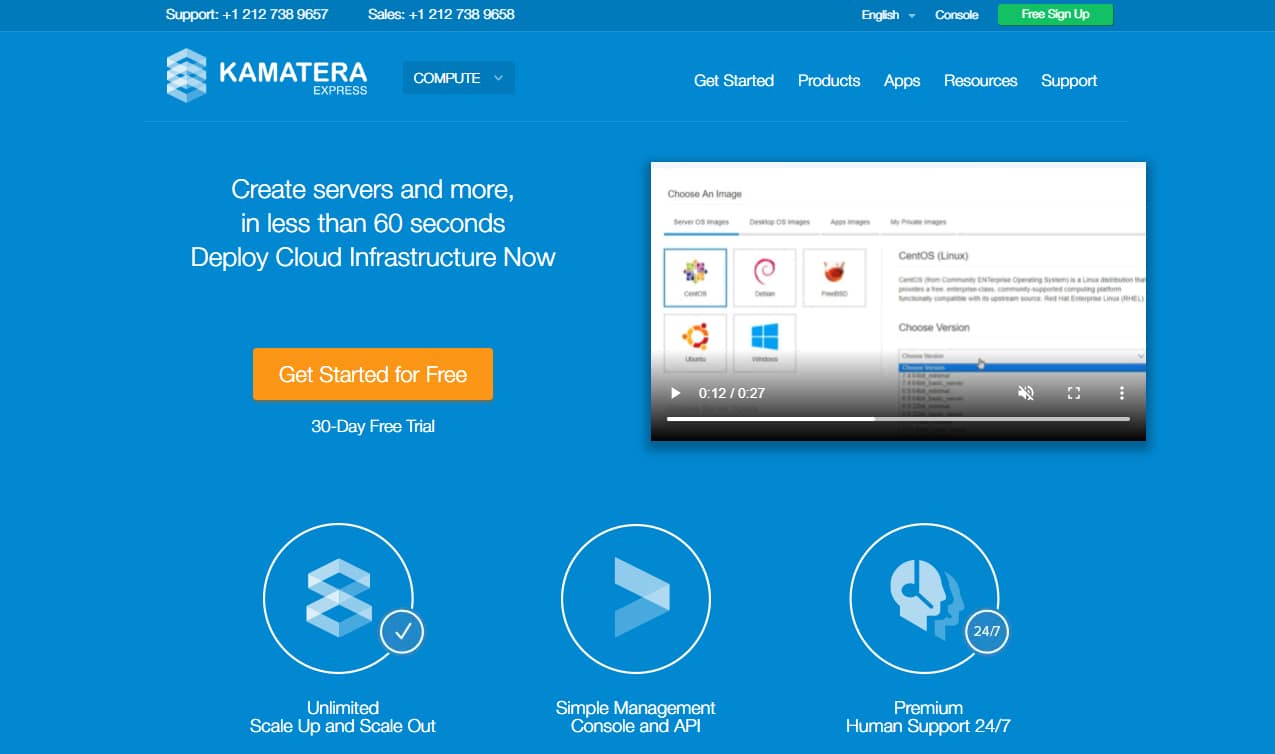Click the Unlimited Scale Up circle icon
The height and width of the screenshot is (754, 1275).
coord(338,597)
